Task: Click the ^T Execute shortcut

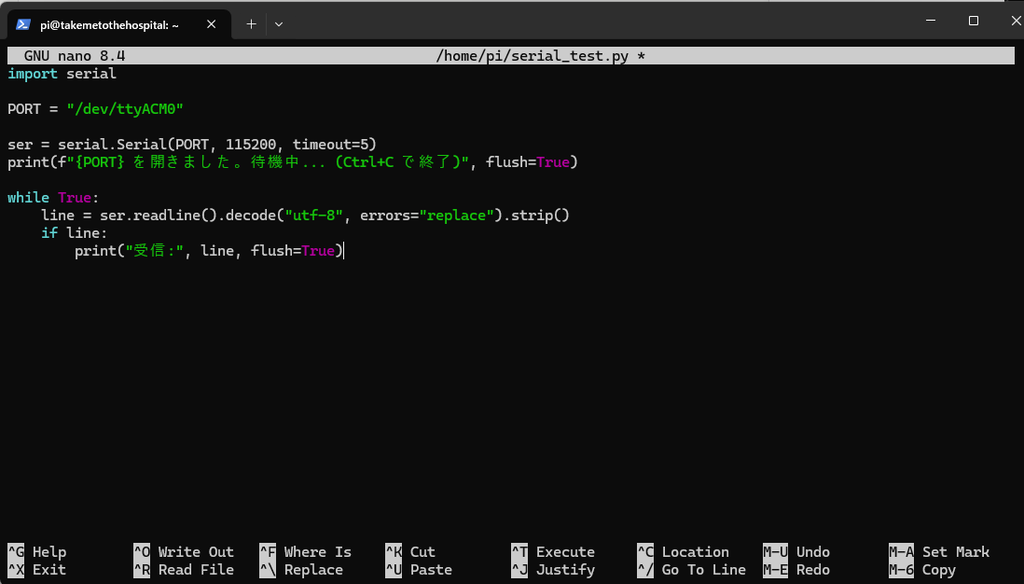Action: 553,552
